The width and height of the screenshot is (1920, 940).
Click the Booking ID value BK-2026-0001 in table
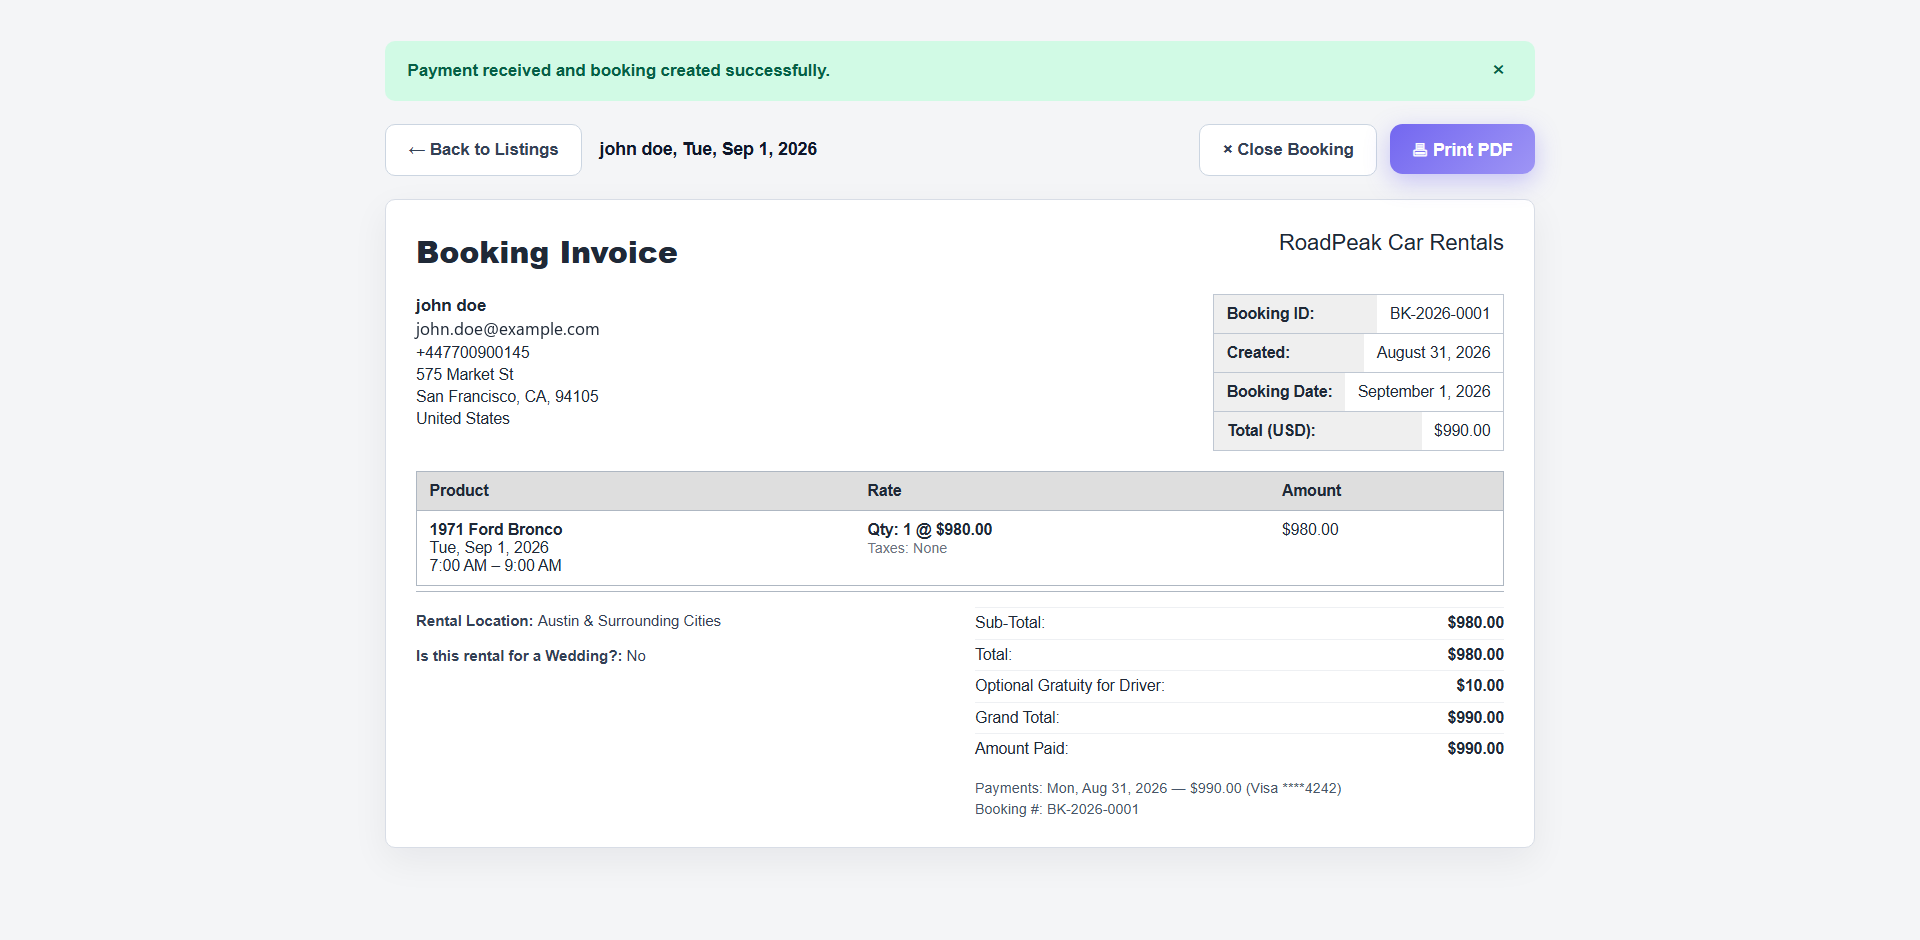click(1440, 314)
